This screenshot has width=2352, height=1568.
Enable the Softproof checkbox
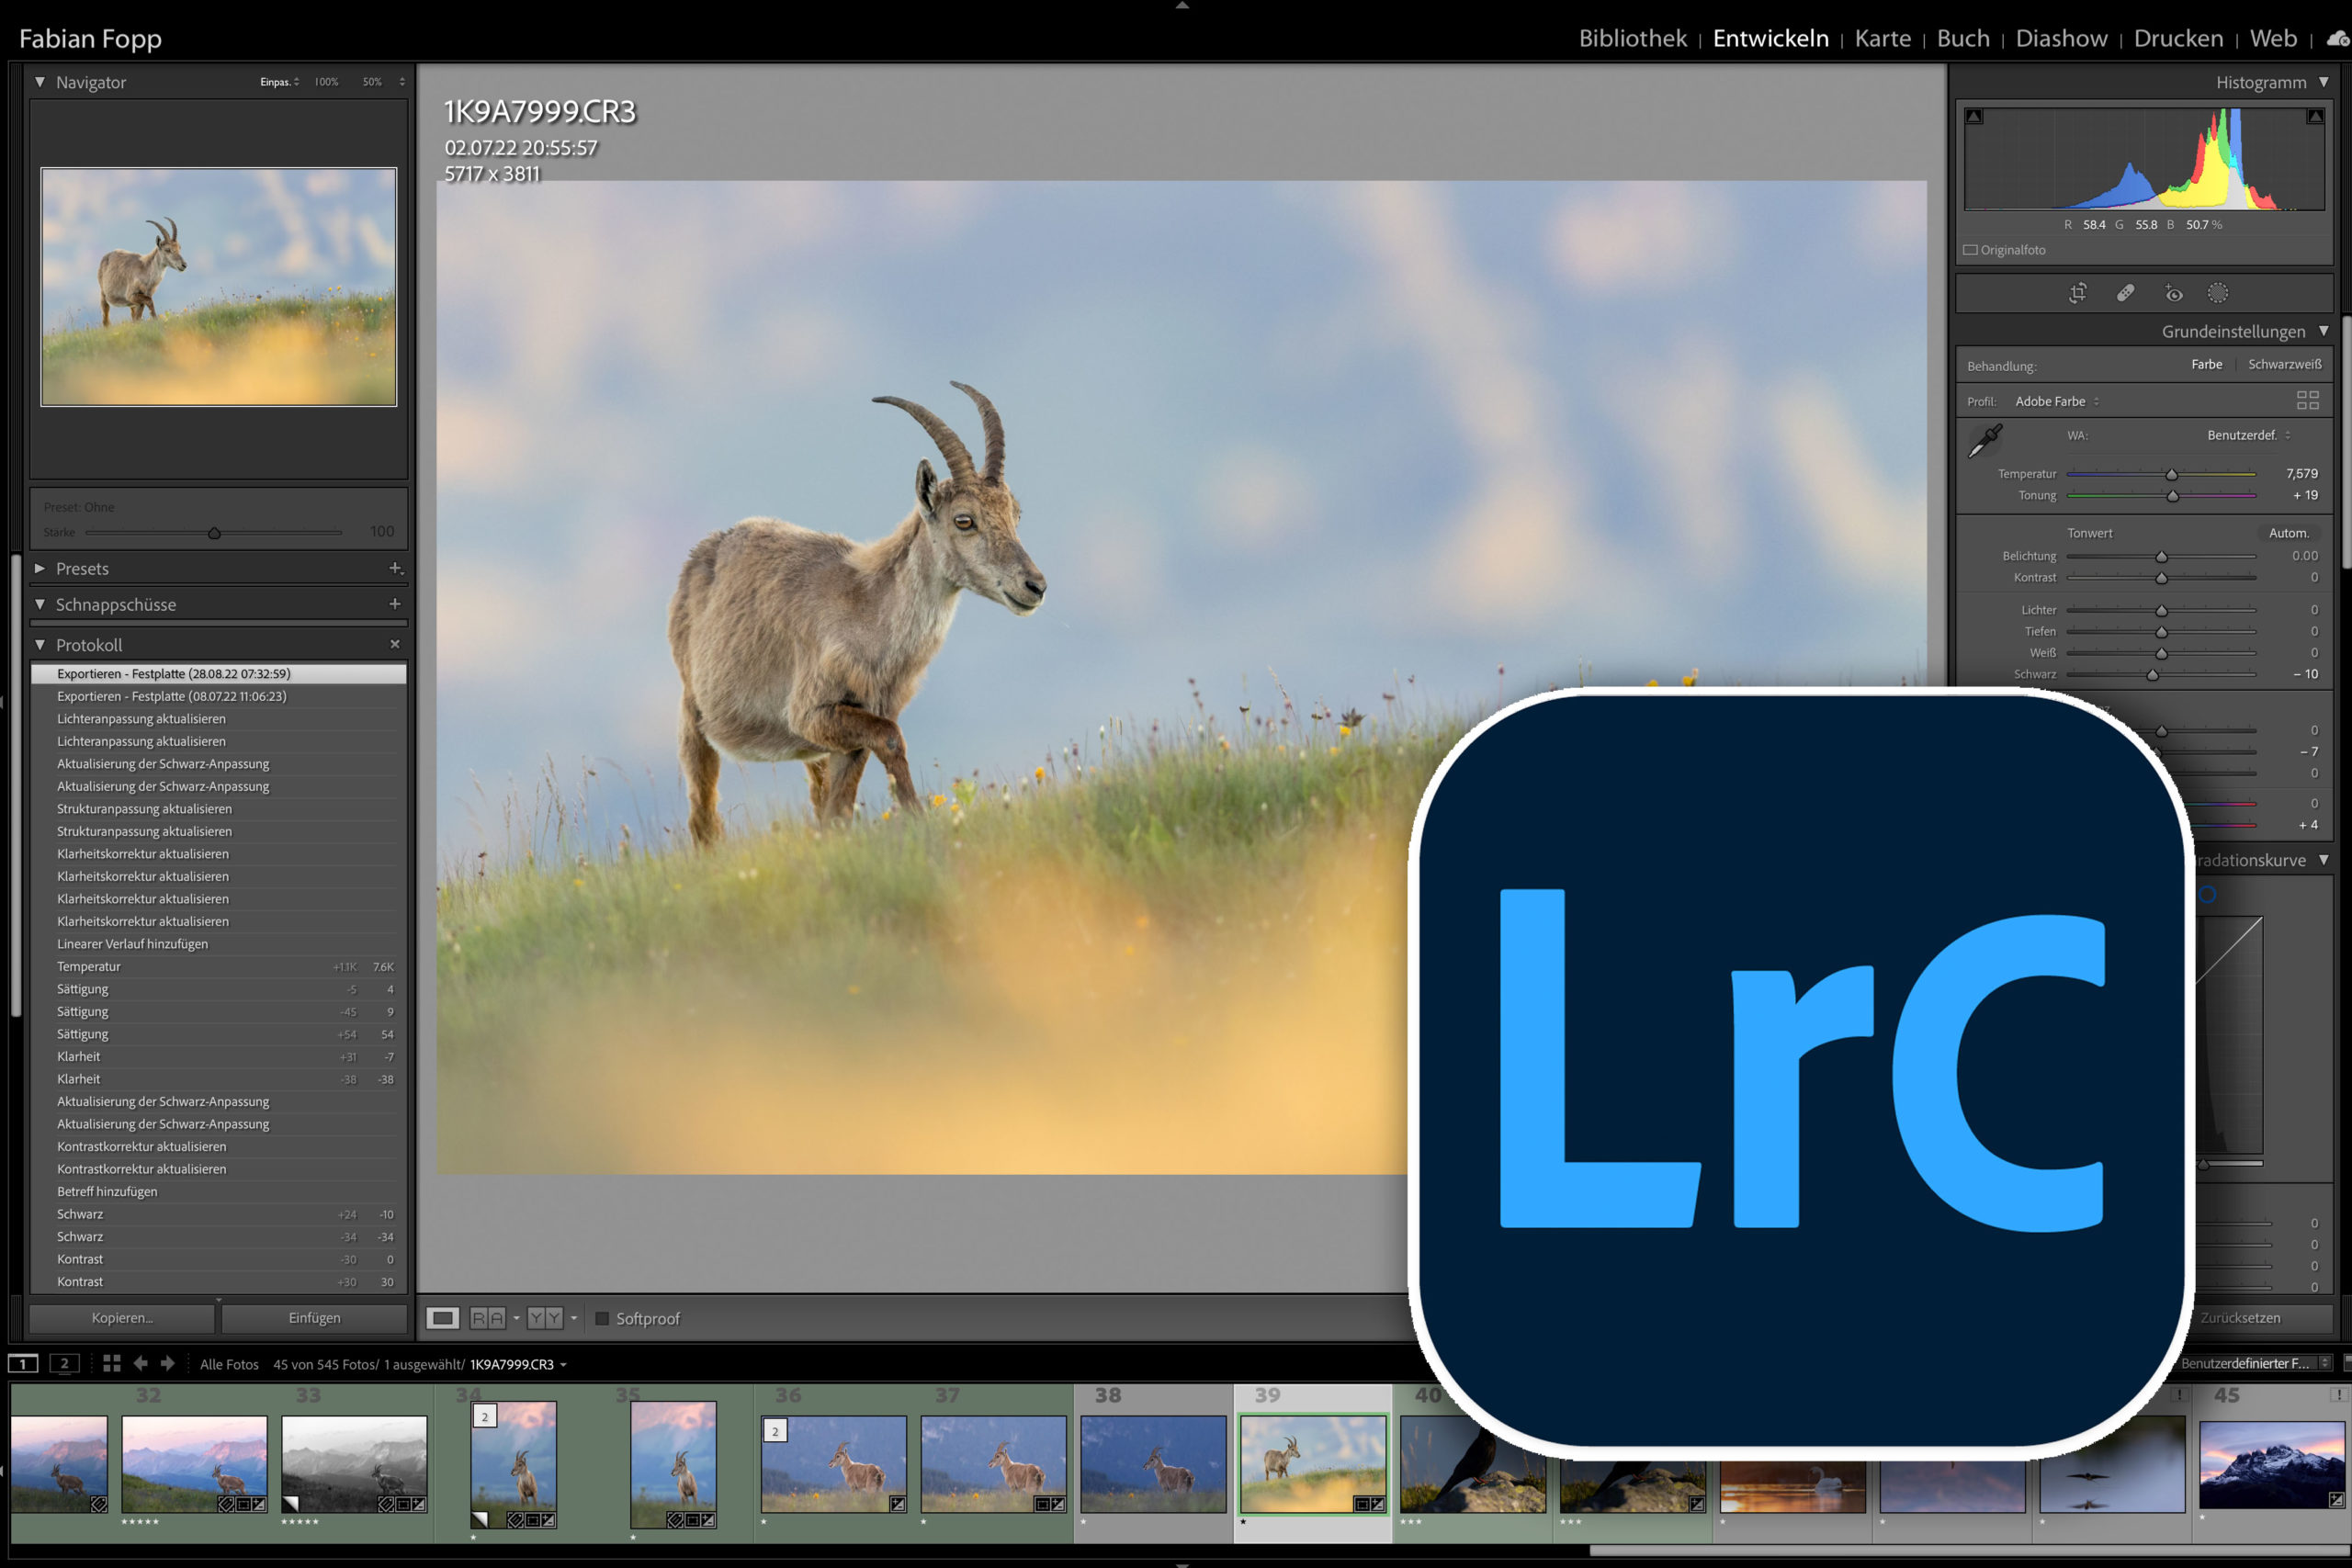tap(602, 1318)
